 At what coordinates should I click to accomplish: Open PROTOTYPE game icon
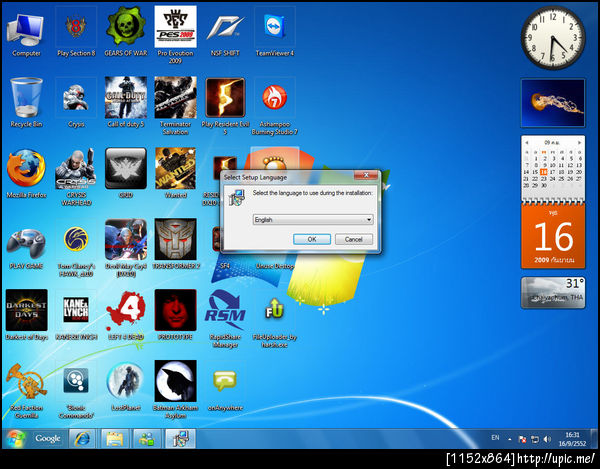pos(175,314)
